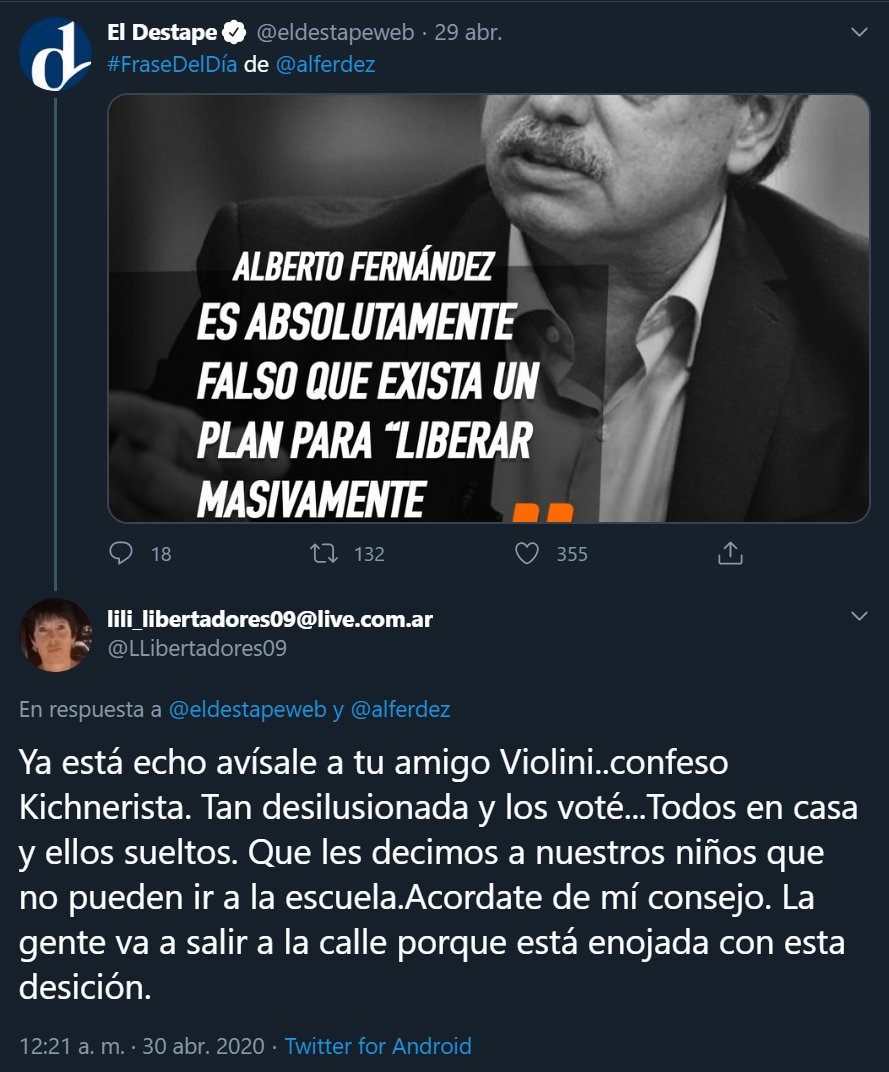Open Alberto Fernández quote image
The width and height of the screenshot is (889, 1072).
[488, 308]
